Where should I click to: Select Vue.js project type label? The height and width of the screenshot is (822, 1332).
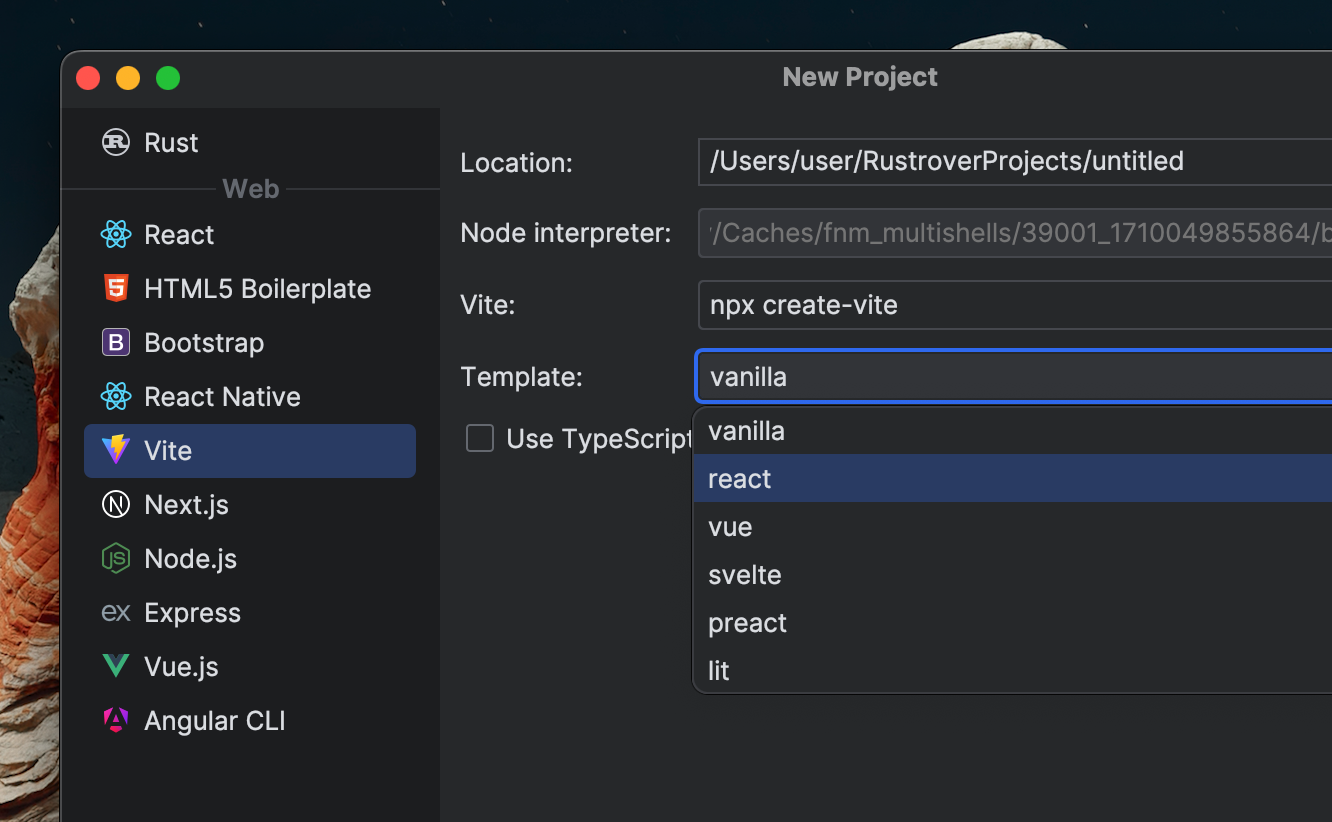click(x=181, y=667)
